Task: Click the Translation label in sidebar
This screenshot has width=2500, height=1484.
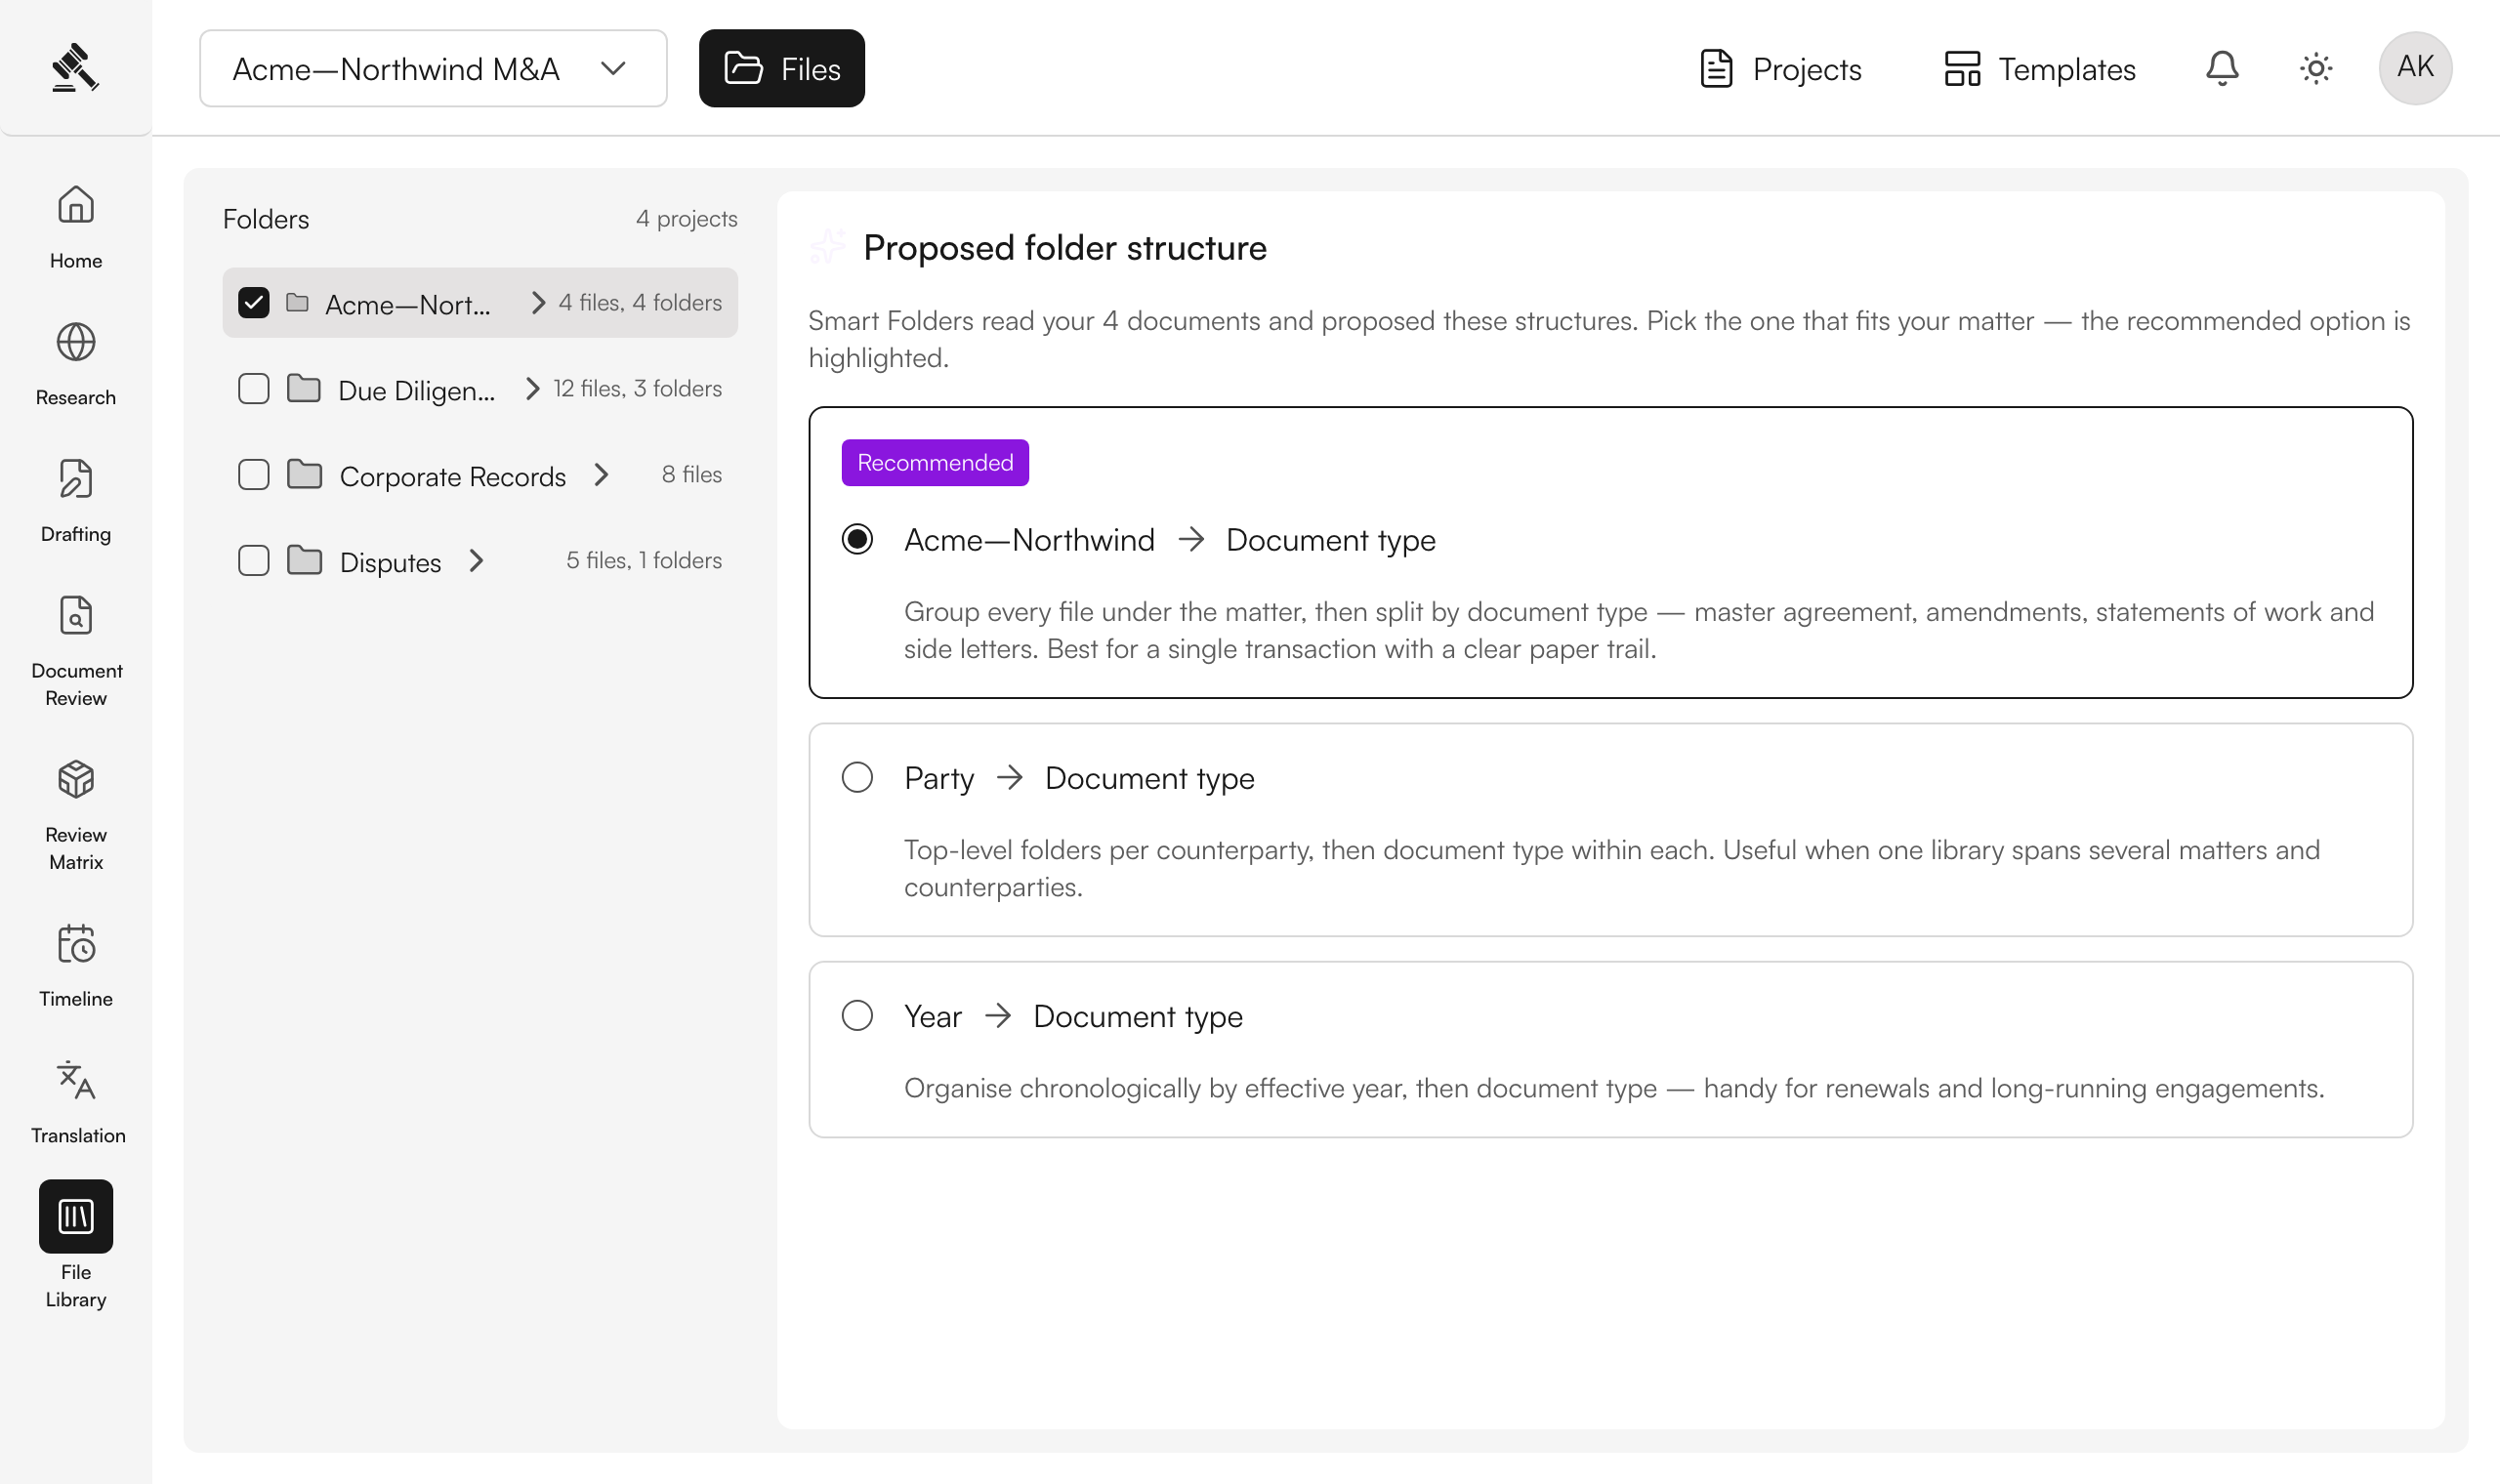Action: tap(78, 1135)
